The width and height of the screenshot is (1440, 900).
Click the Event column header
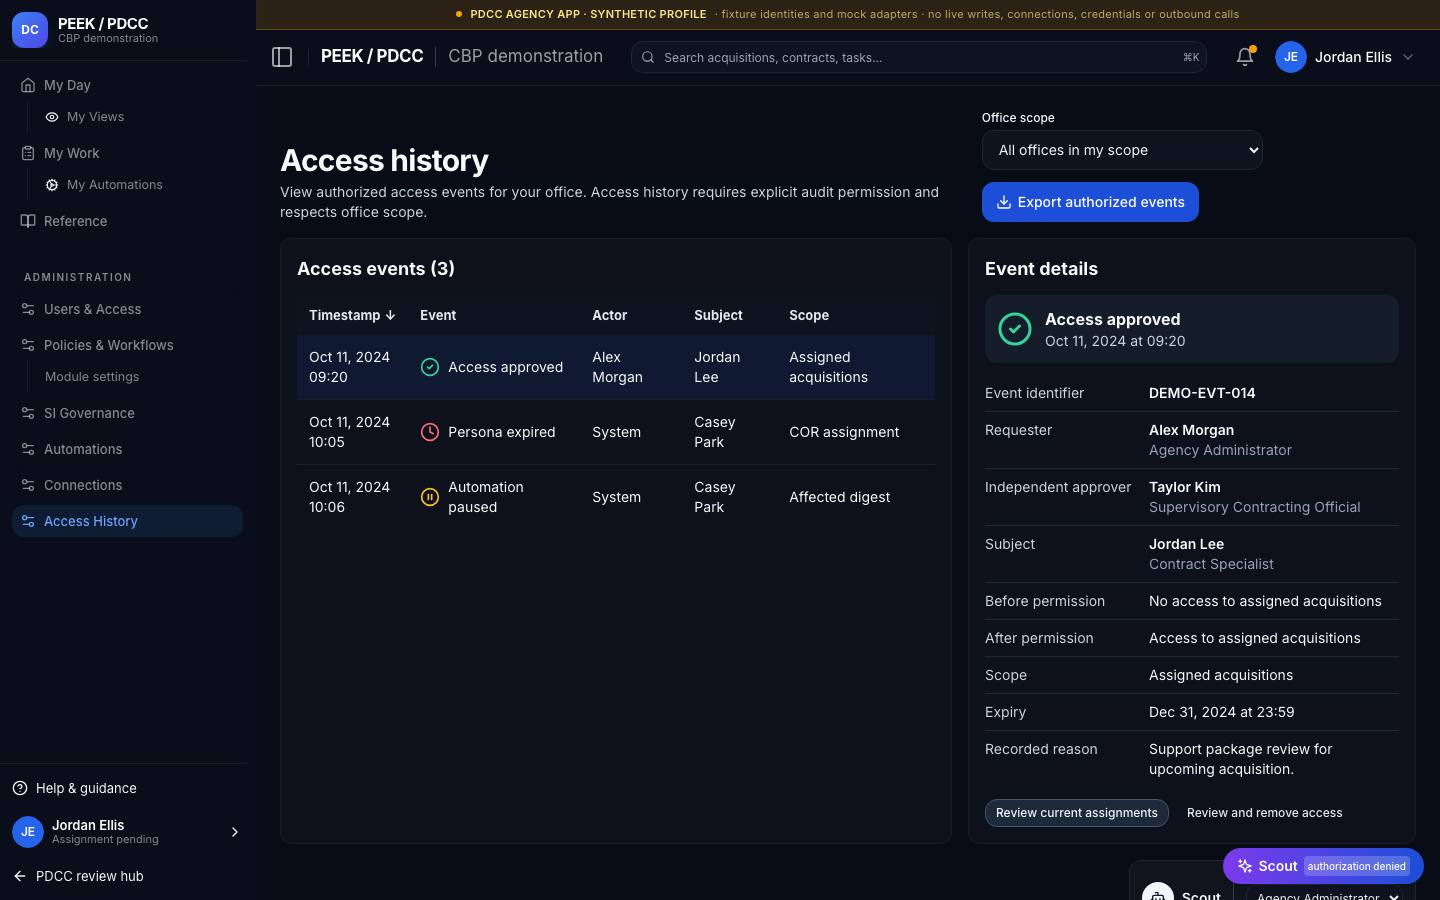pyautogui.click(x=438, y=315)
